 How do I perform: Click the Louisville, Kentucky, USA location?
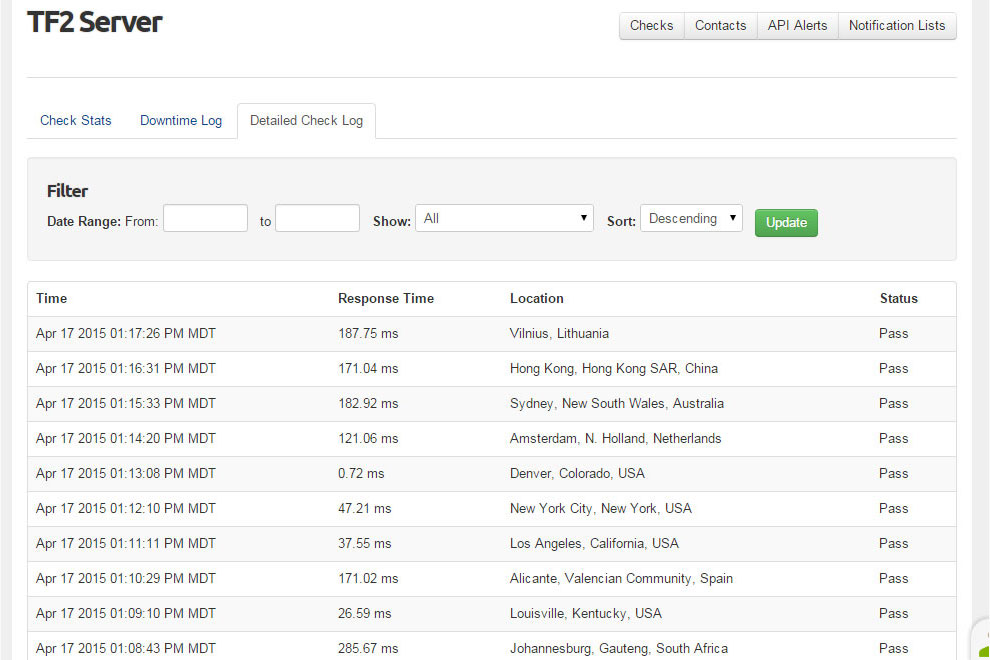point(586,614)
